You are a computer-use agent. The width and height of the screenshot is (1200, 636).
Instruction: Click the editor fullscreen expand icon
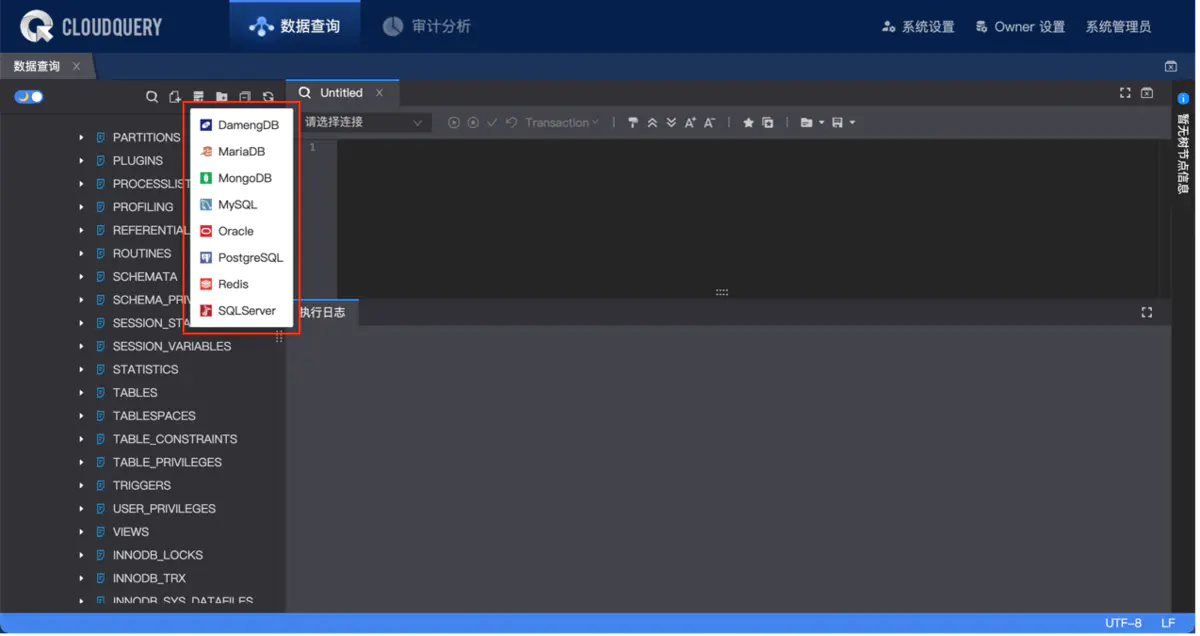click(1125, 93)
